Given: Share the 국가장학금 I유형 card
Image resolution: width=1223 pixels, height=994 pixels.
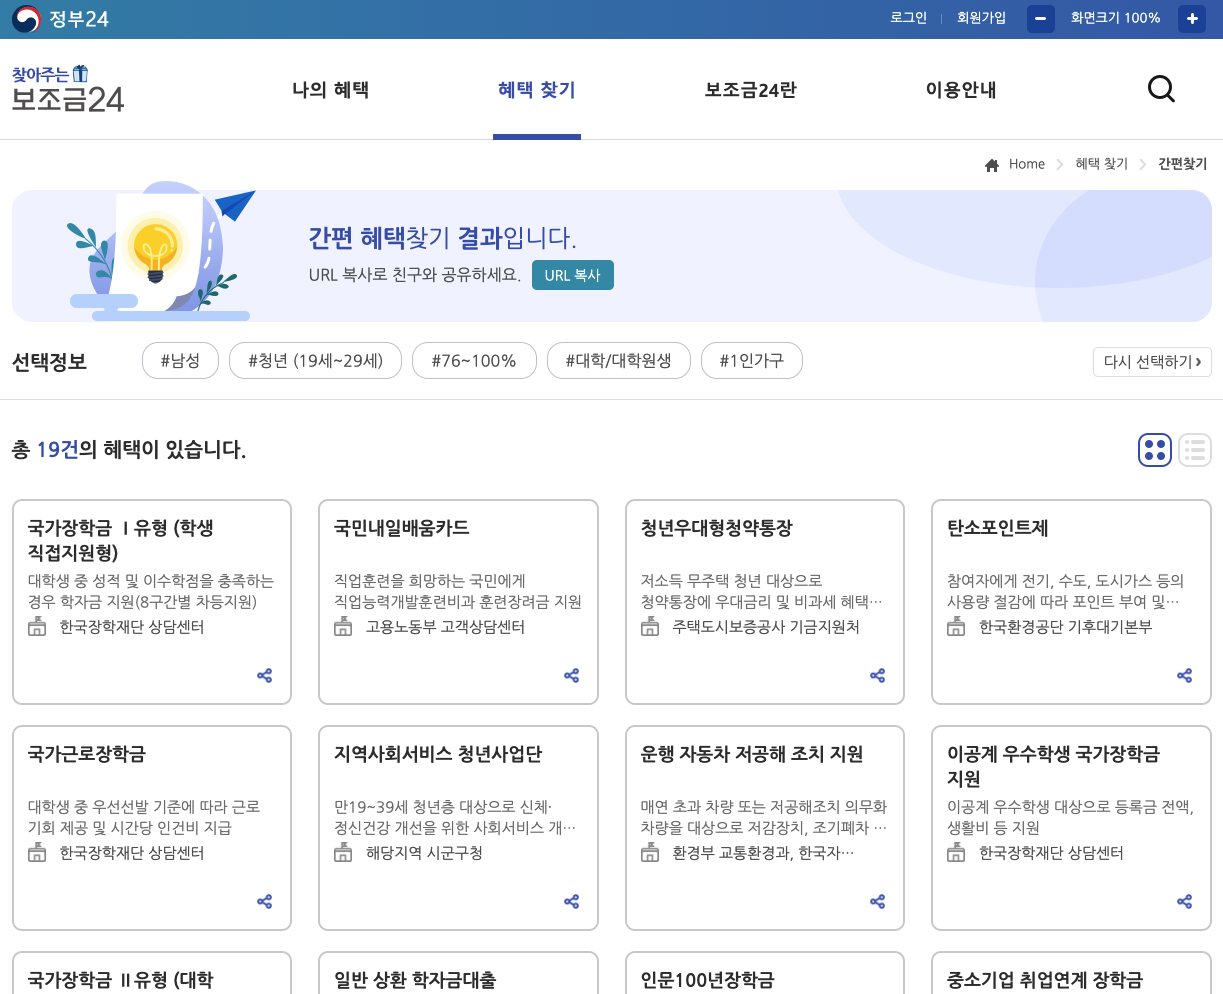Looking at the screenshot, I should 265,676.
